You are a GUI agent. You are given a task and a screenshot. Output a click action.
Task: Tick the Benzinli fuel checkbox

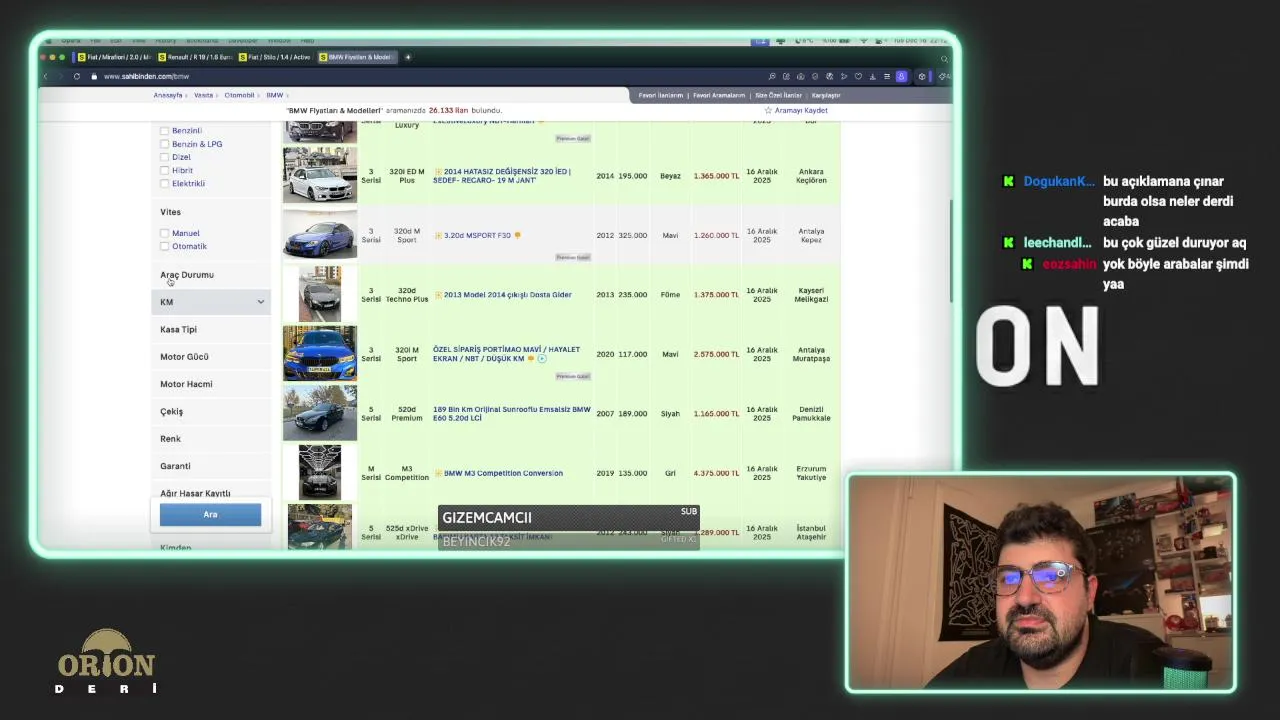(x=165, y=131)
